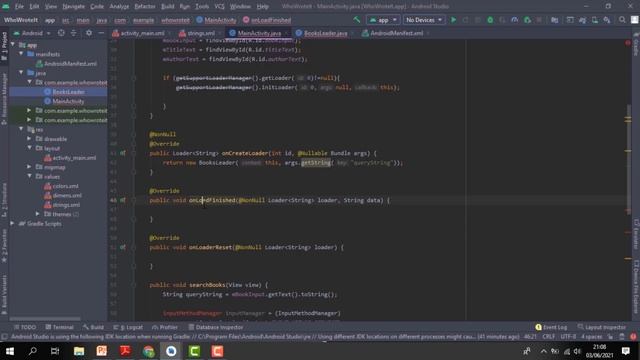Click Collapse All icon in Project panel
This screenshot has height=360, width=640.
pos(73,33)
